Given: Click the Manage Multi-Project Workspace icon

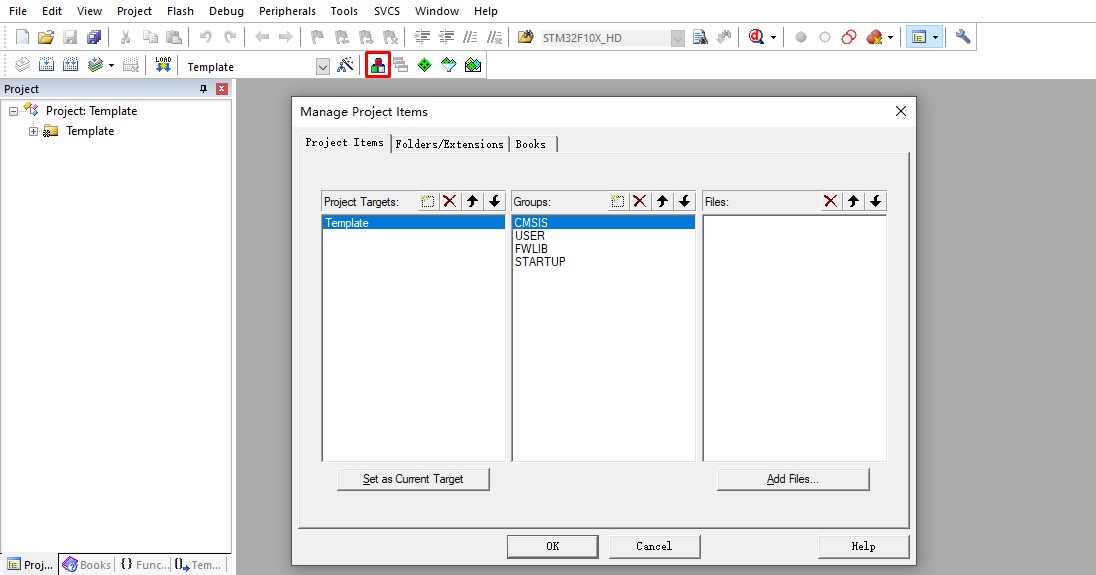Looking at the screenshot, I should click(401, 65).
